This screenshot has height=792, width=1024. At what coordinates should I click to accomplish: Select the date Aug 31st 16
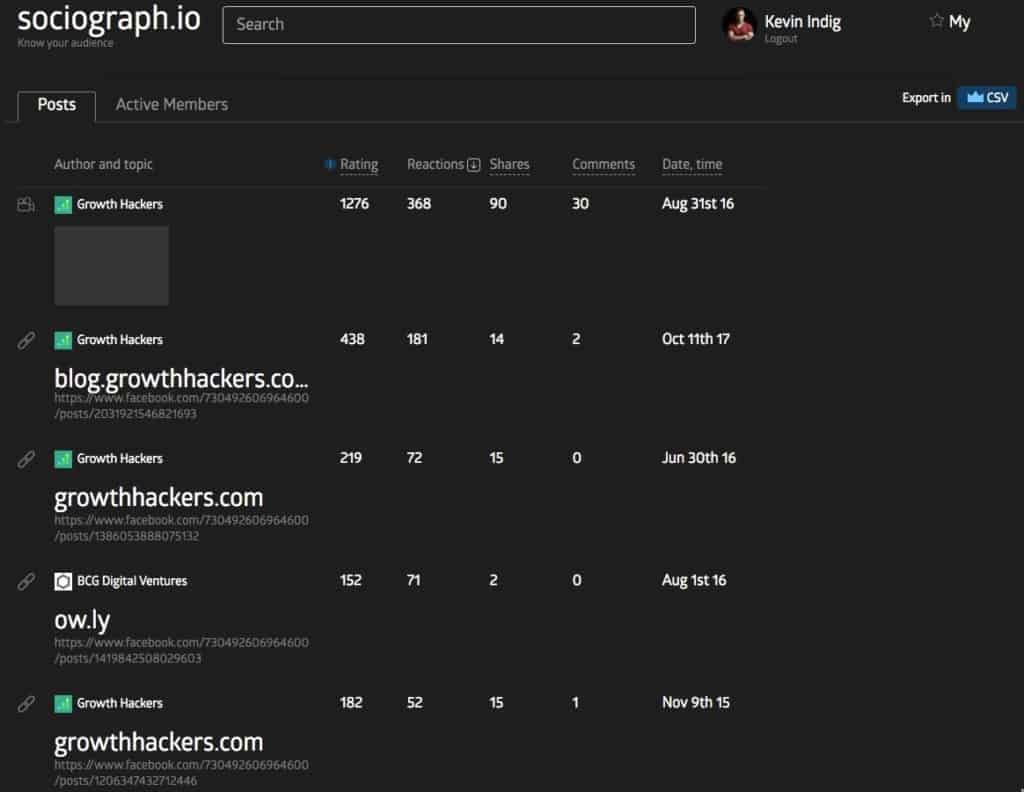point(698,204)
